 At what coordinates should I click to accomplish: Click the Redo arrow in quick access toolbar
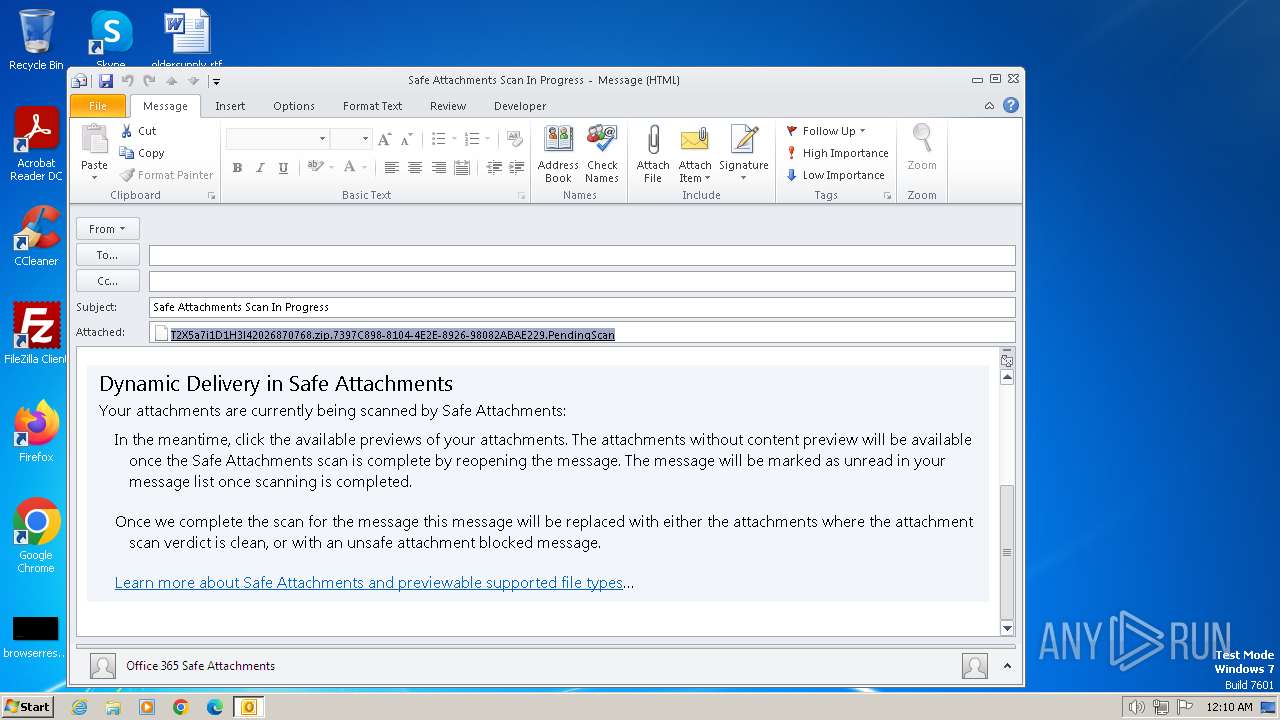tap(149, 81)
